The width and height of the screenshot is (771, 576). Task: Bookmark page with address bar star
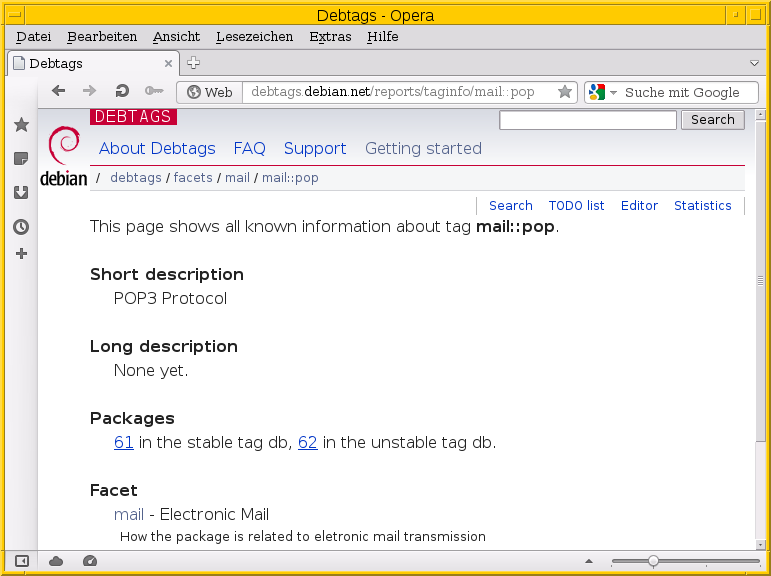click(x=565, y=92)
